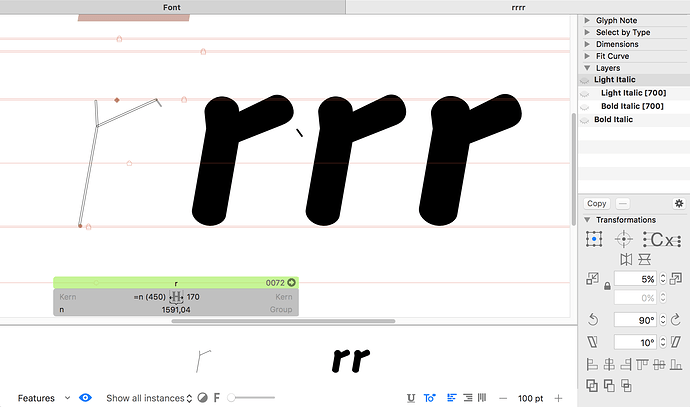This screenshot has width=690, height=407.
Task: Switch to vertical text layout
Action: 482,398
